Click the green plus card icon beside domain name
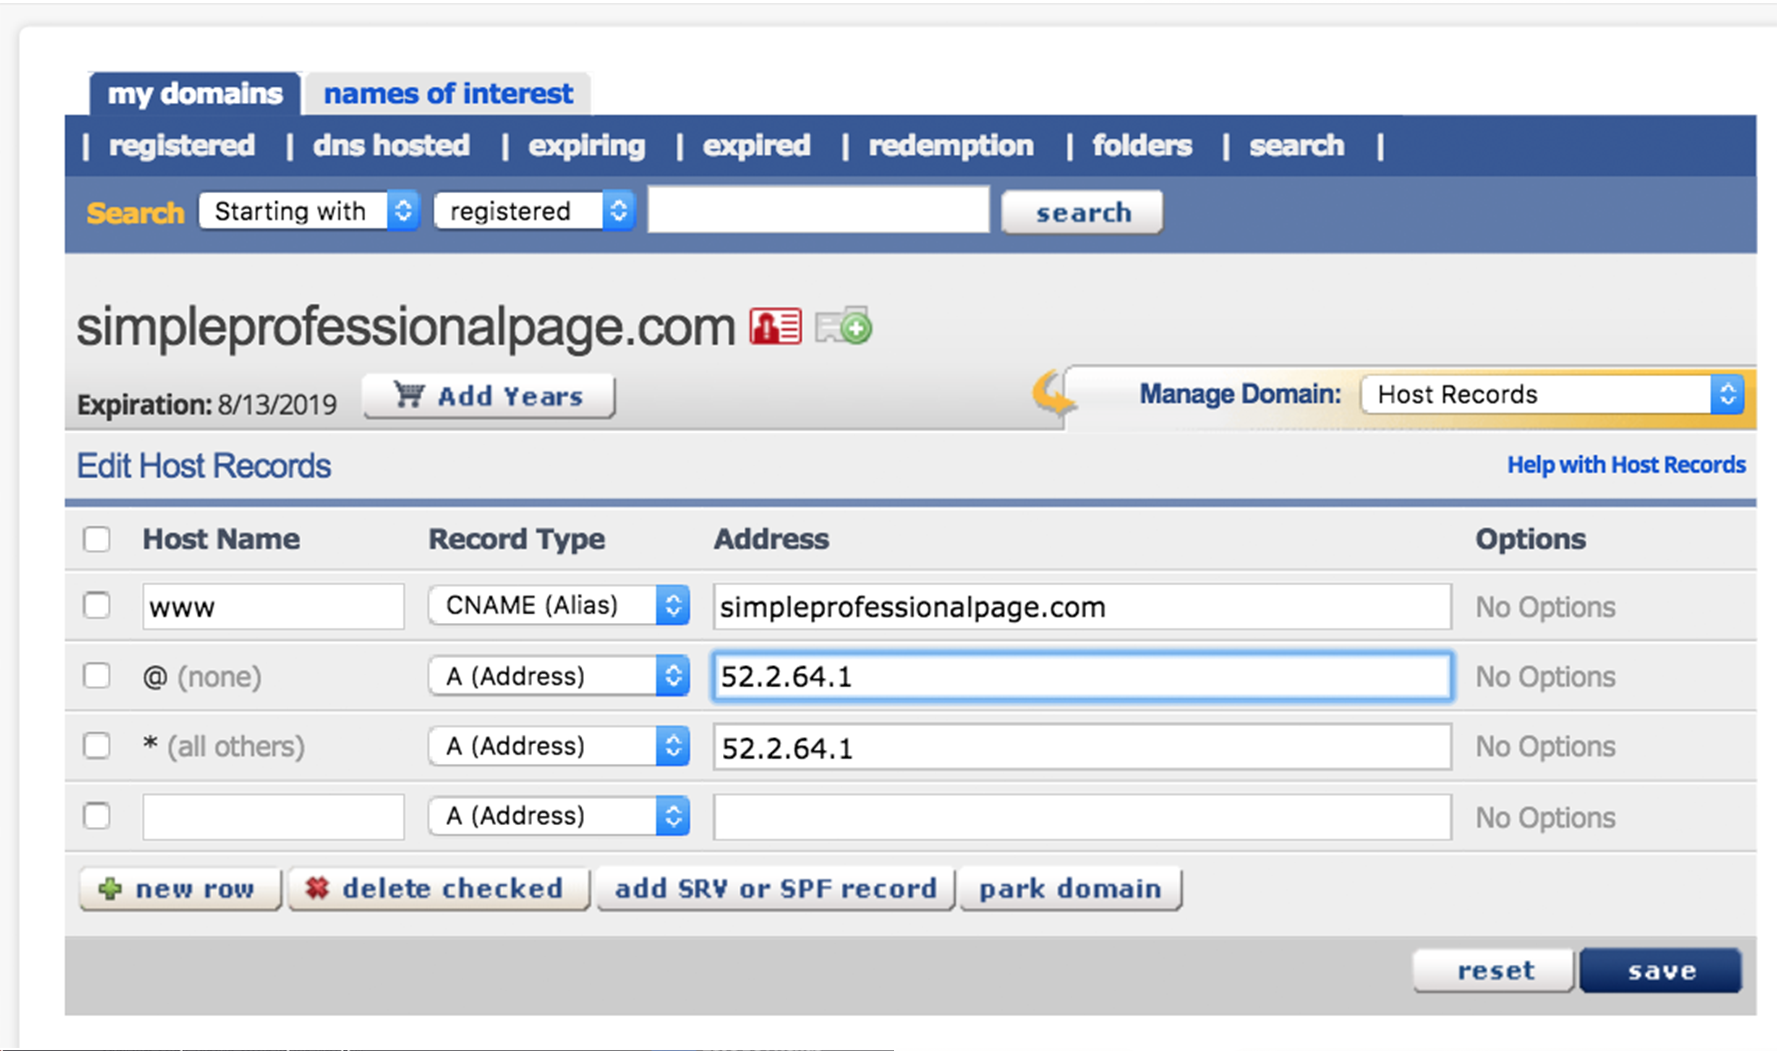The width and height of the screenshot is (1777, 1051). (844, 326)
